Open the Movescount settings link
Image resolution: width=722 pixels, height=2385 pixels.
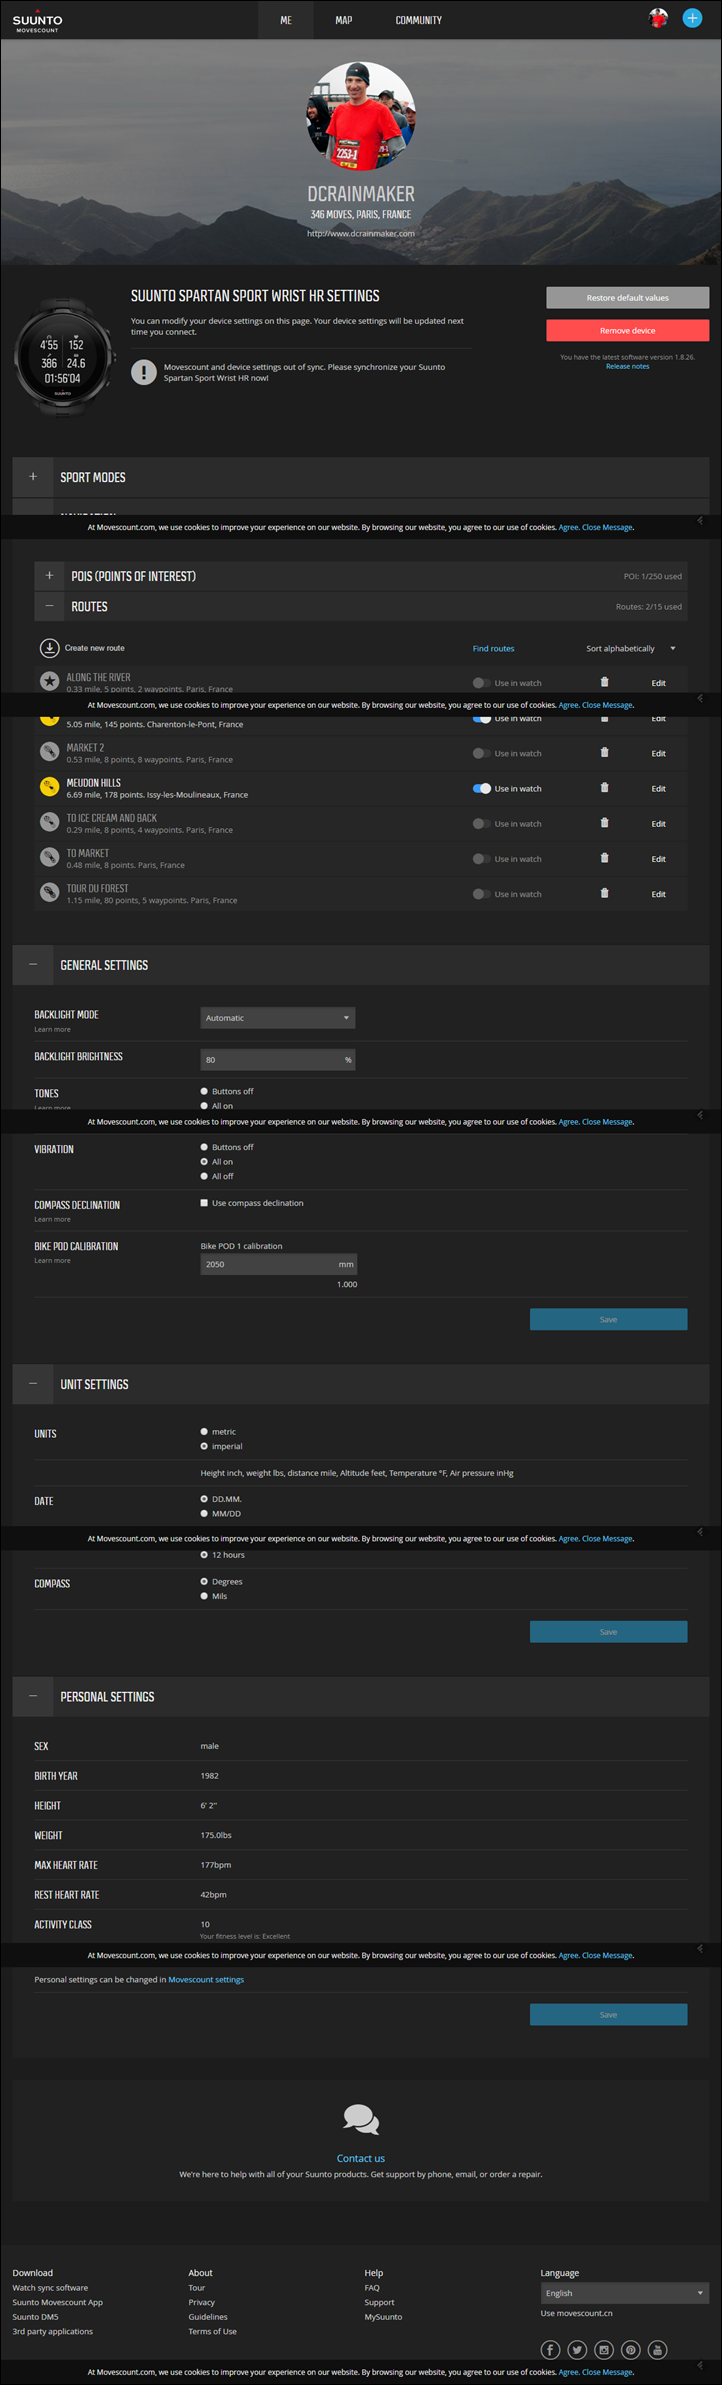click(x=206, y=1979)
